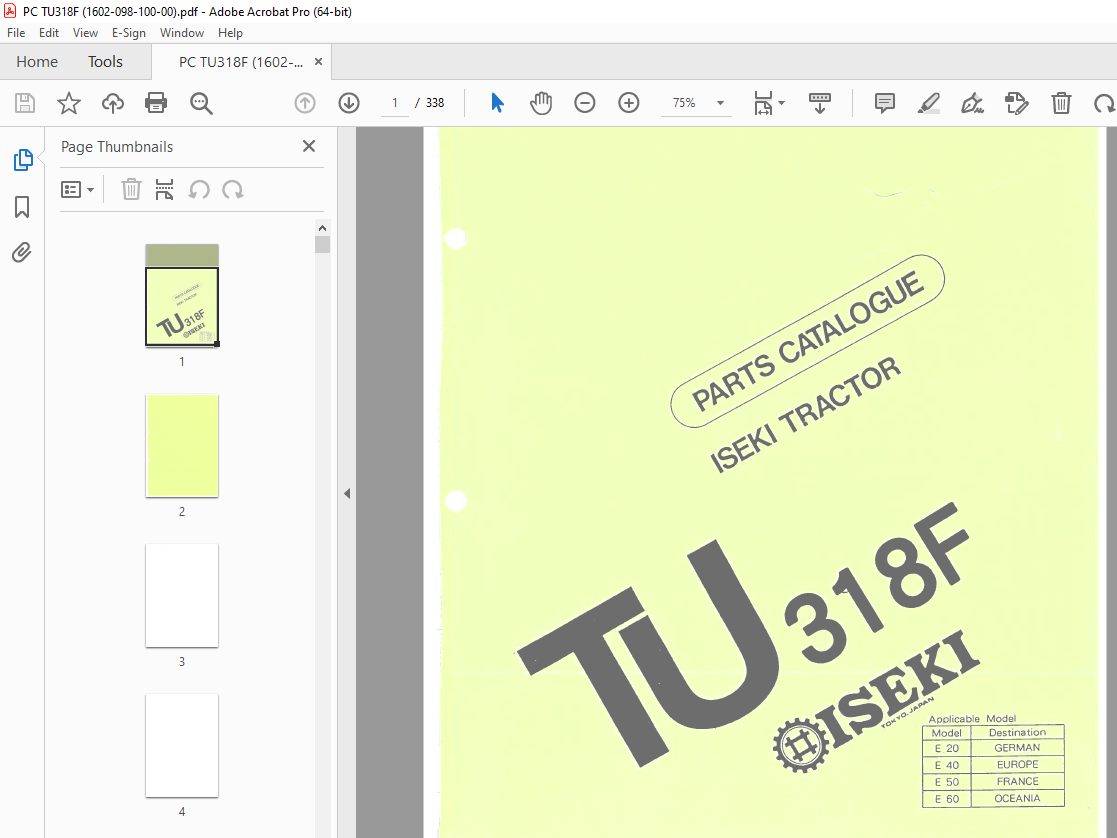Delete selected page in thumbnails panel
1117x838 pixels.
(131, 190)
